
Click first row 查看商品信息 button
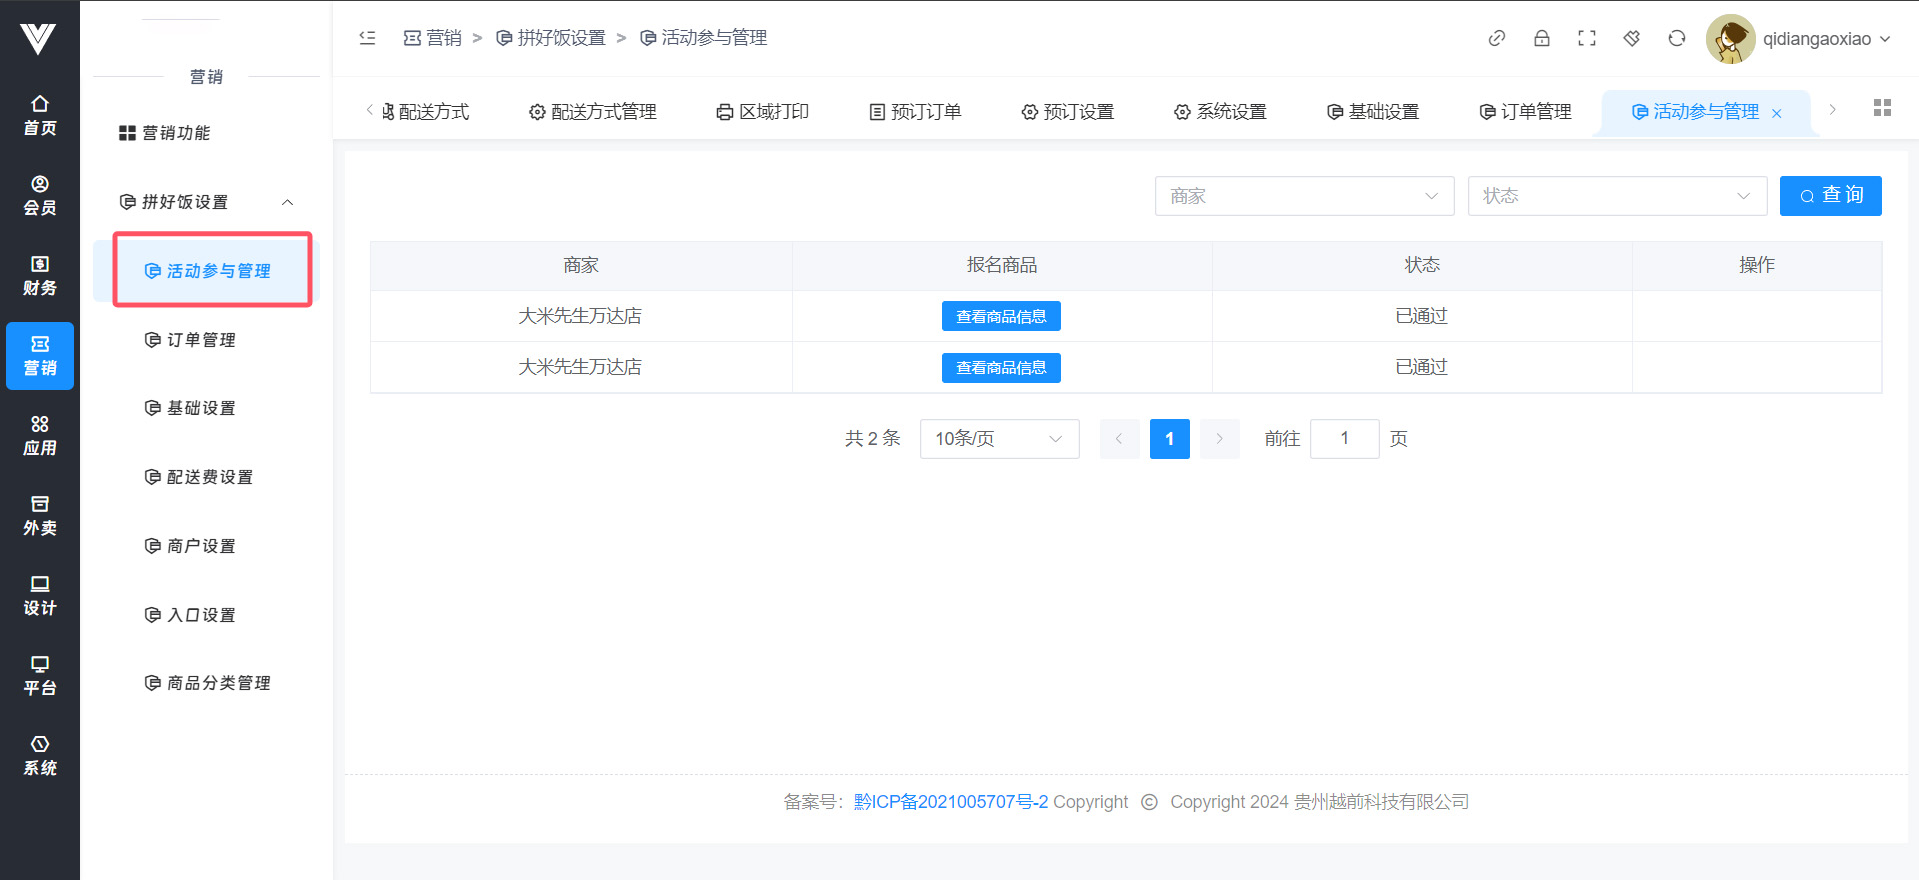click(x=1000, y=316)
